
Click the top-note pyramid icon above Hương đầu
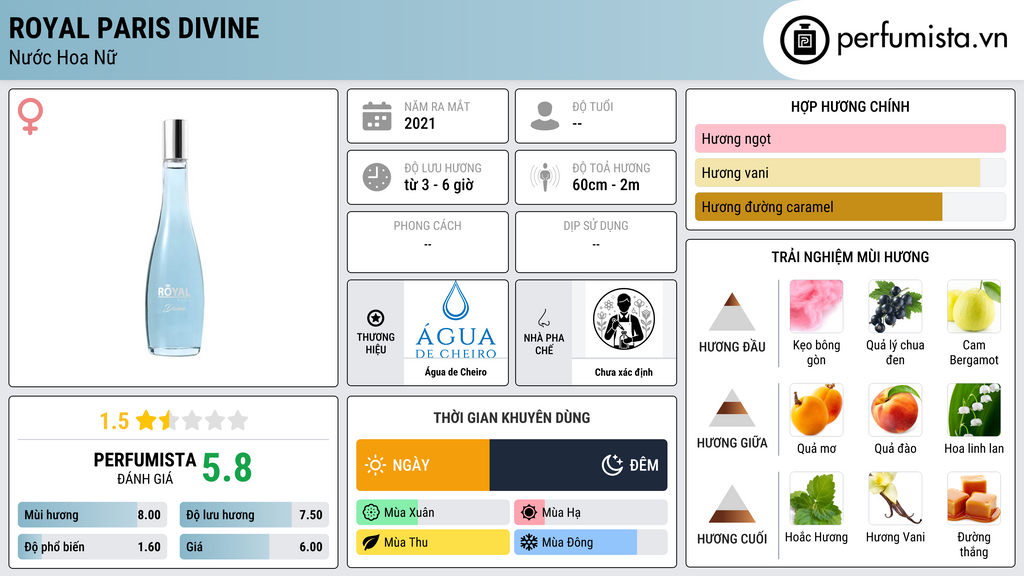point(732,312)
